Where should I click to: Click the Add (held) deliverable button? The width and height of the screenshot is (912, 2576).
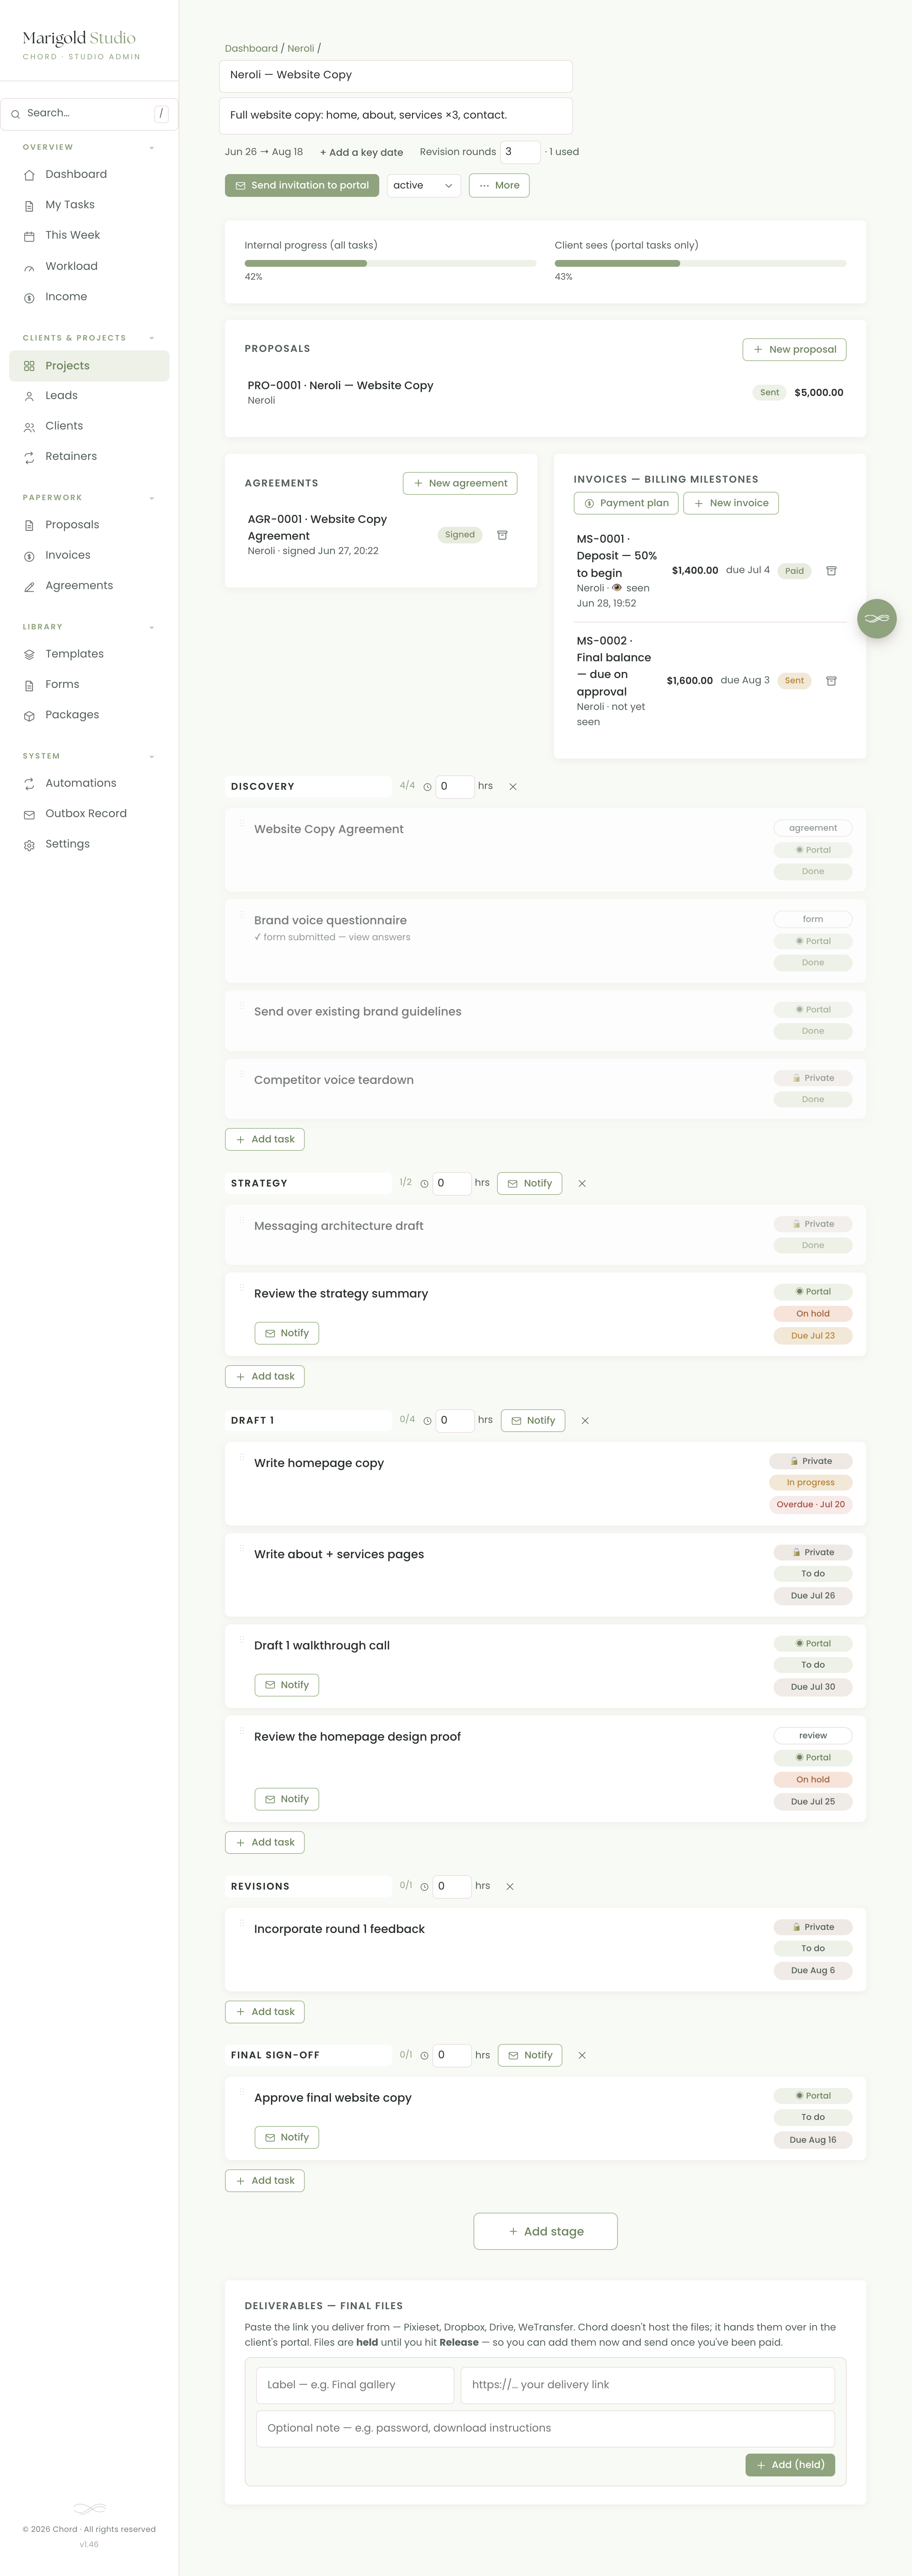pos(790,2465)
